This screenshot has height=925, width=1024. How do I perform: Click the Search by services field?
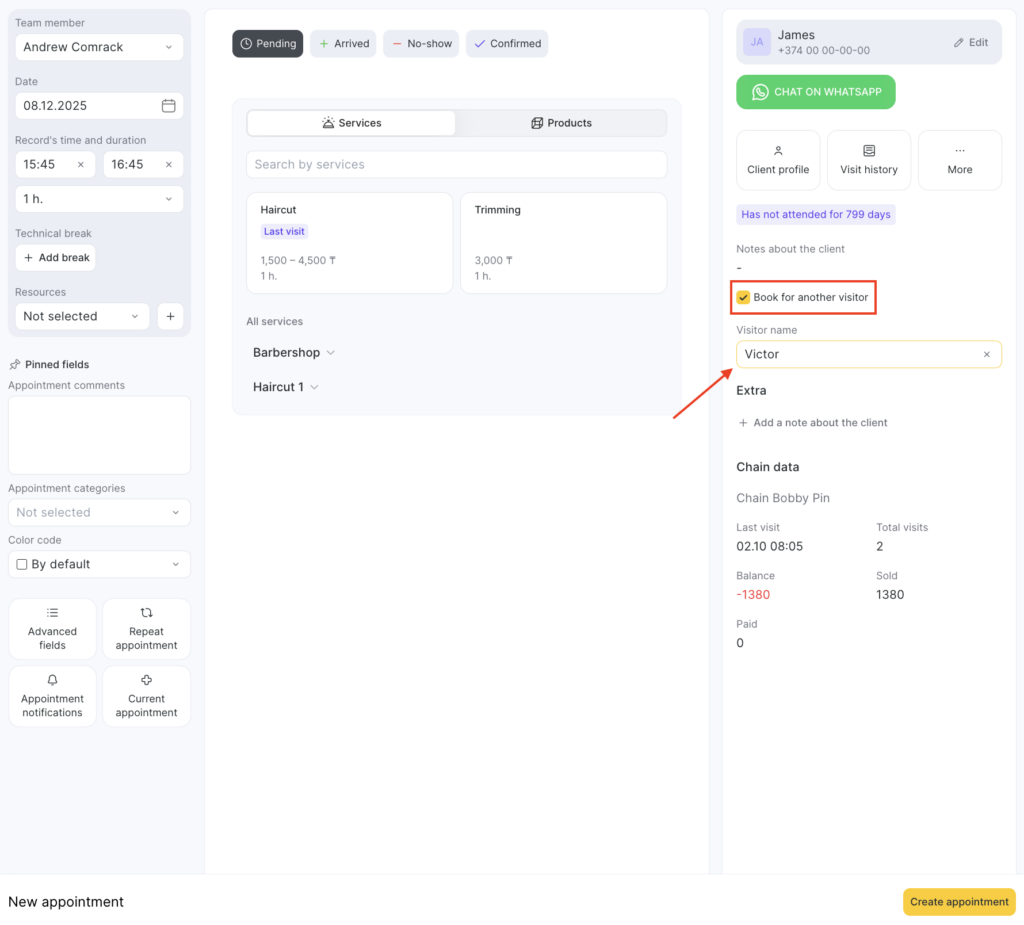(456, 165)
